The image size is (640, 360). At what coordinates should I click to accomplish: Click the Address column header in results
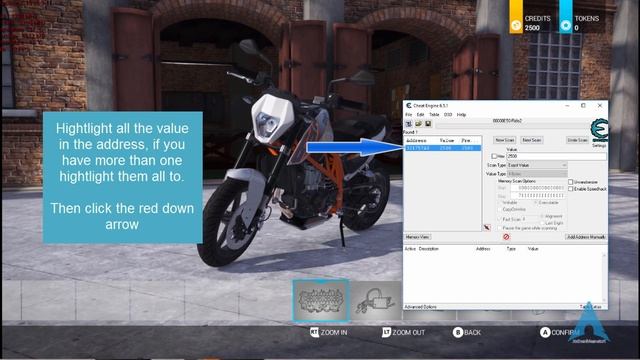coord(416,140)
